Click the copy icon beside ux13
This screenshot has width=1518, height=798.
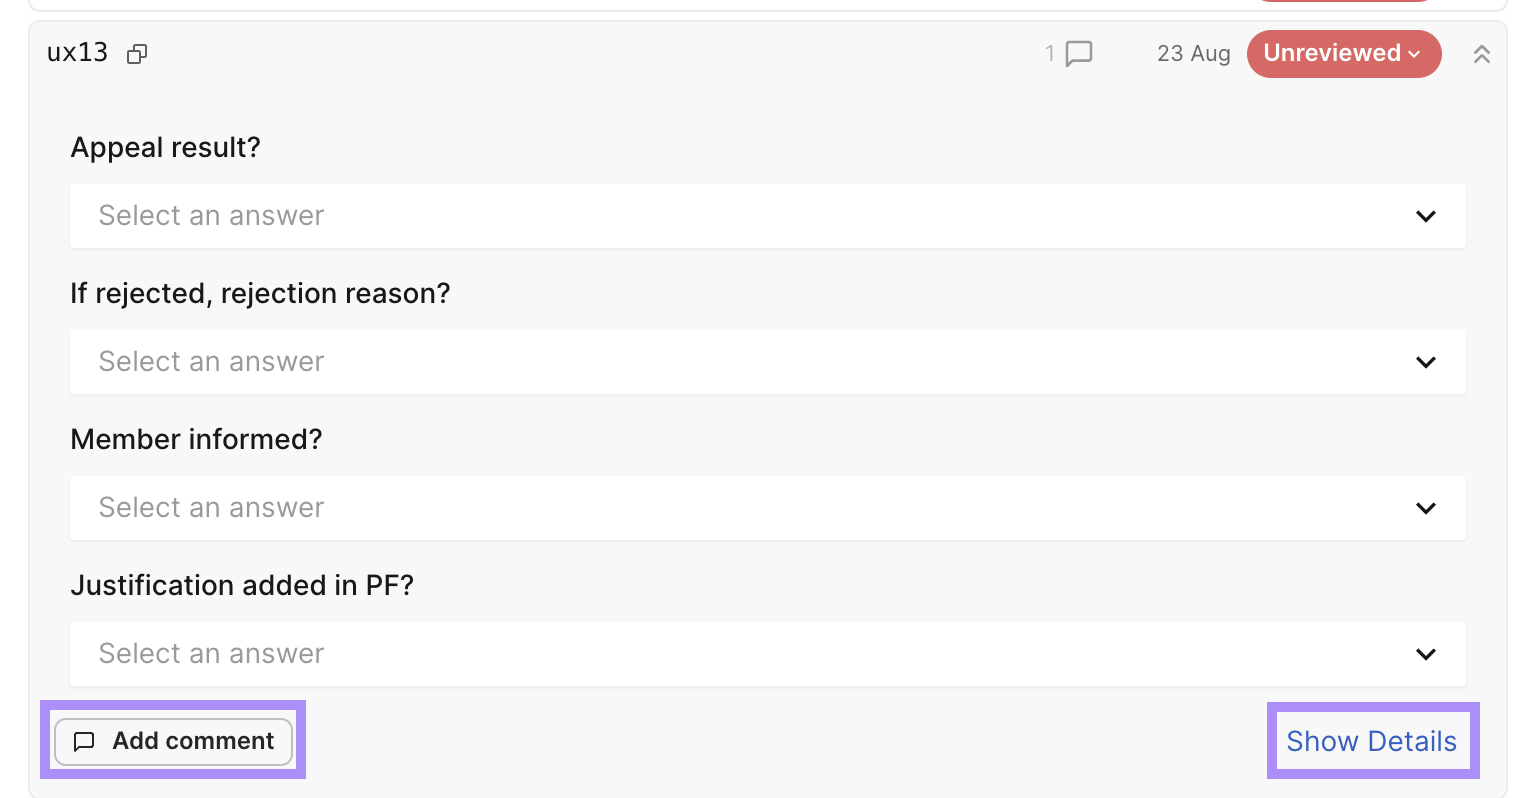point(137,54)
